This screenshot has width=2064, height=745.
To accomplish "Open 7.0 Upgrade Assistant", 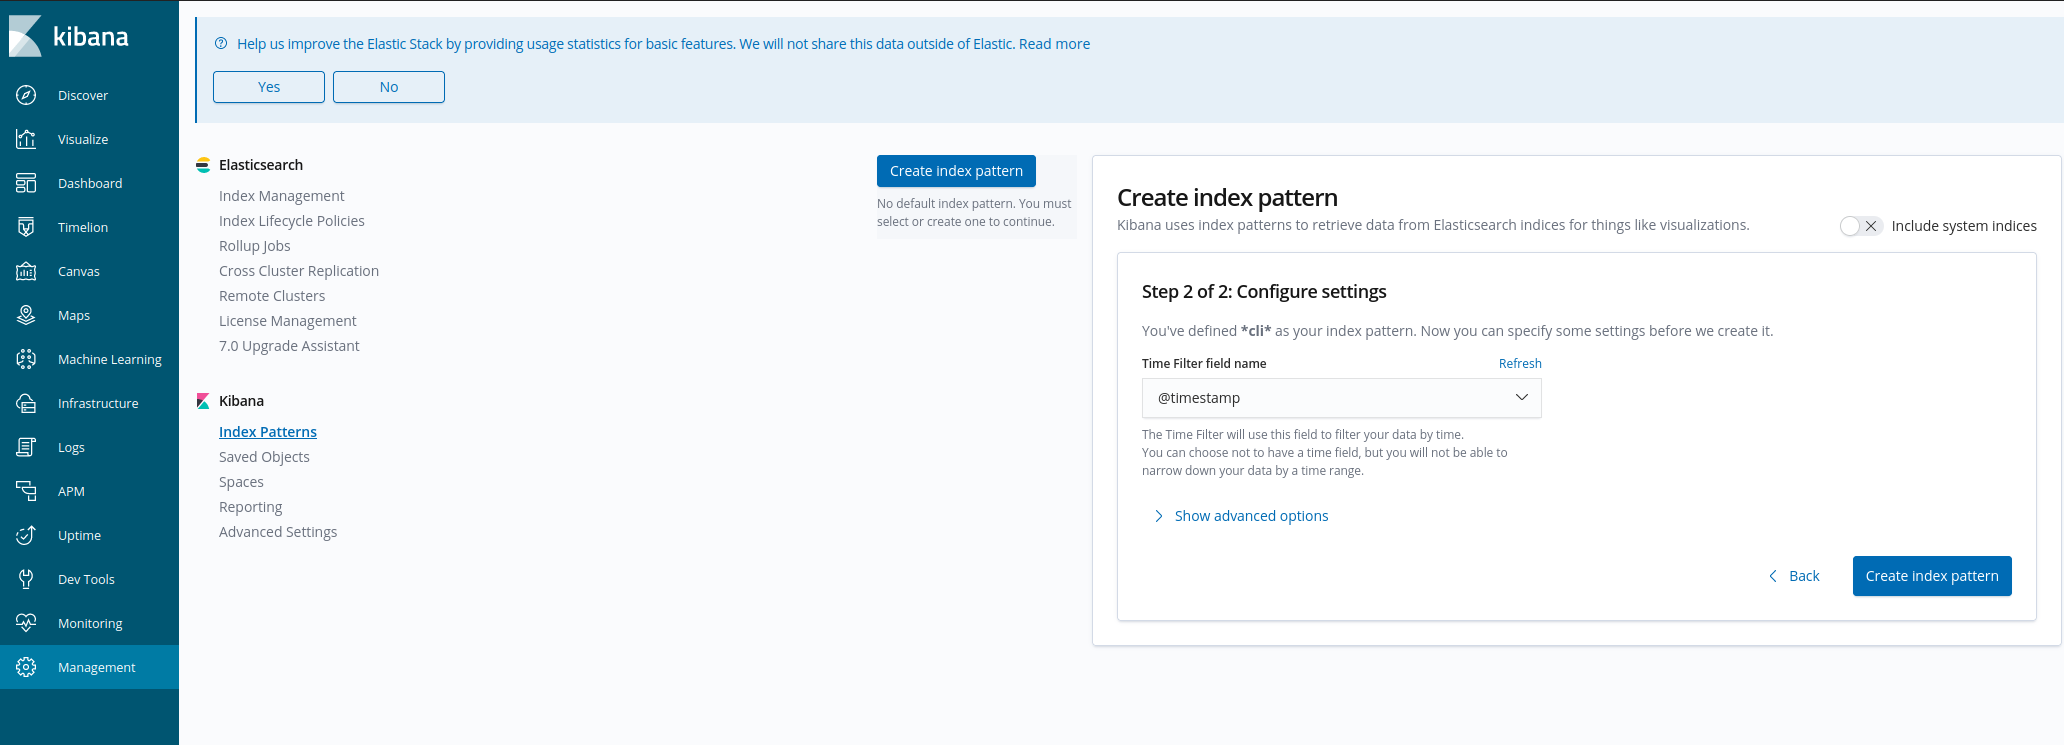I will pyautogui.click(x=289, y=346).
